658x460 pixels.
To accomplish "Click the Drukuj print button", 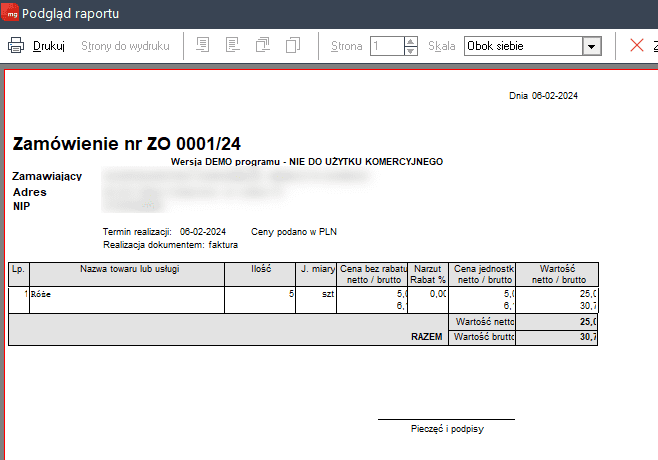I will tap(49, 46).
